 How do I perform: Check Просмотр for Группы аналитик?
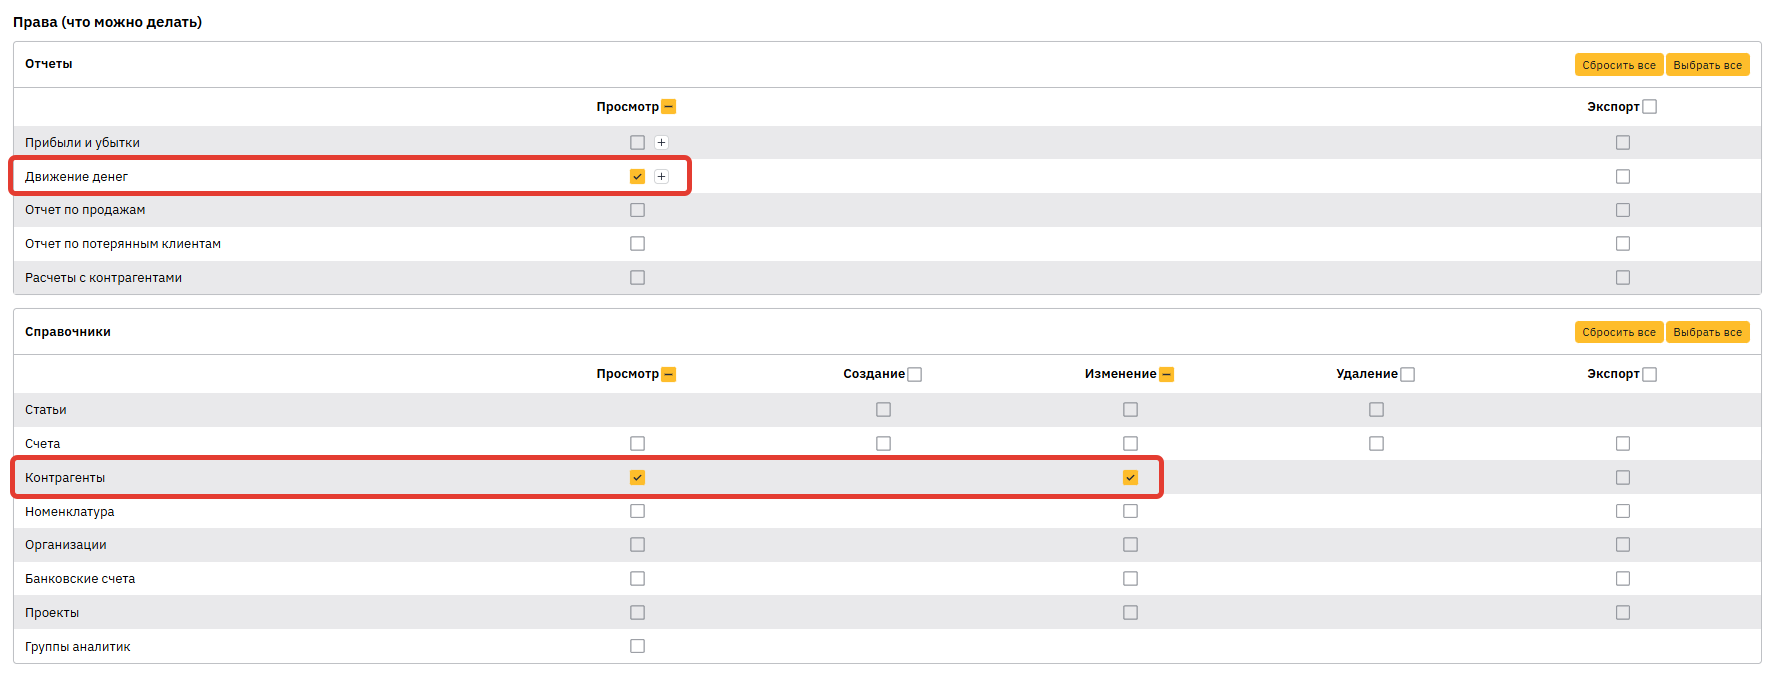(x=637, y=646)
